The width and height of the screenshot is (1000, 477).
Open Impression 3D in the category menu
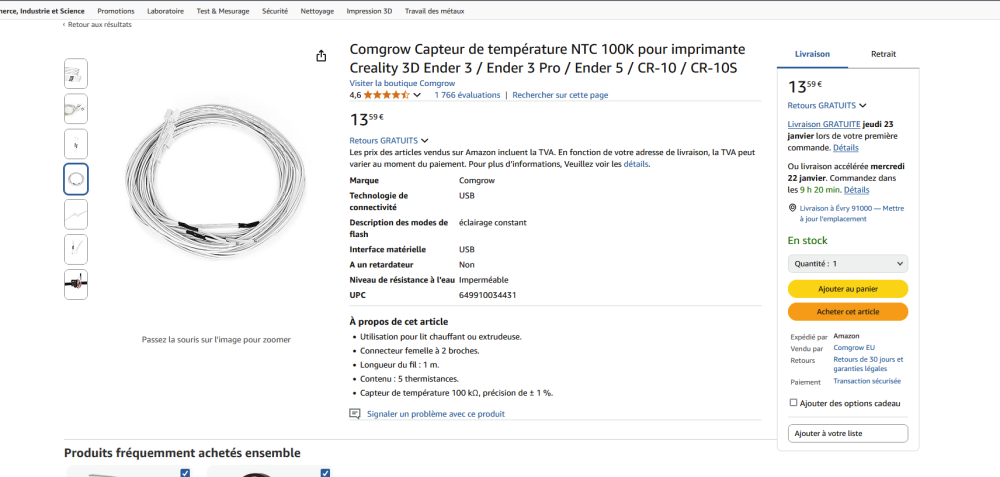(369, 10)
